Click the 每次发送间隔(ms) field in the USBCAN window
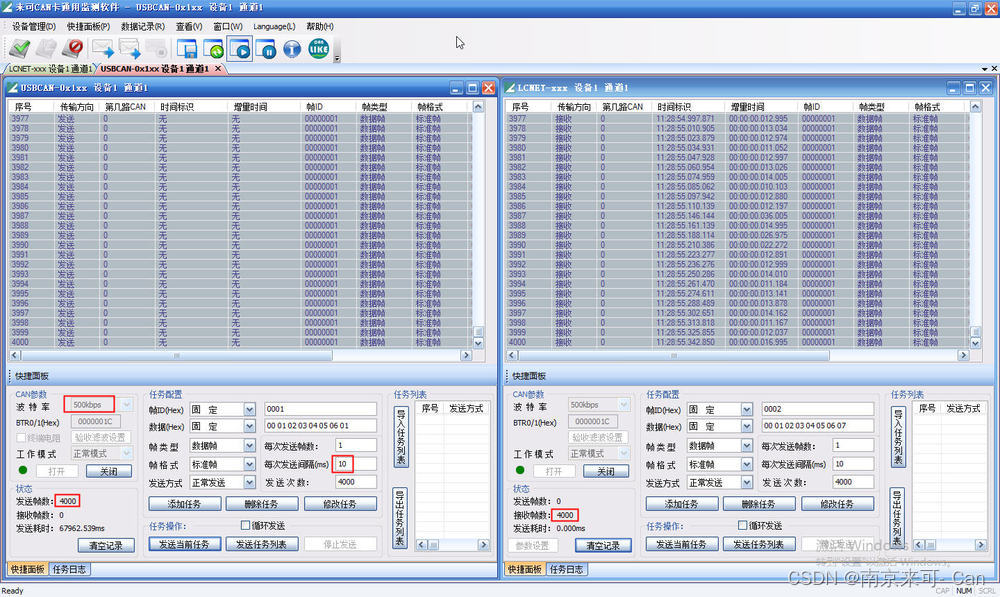This screenshot has height=597, width=1000. coord(355,464)
